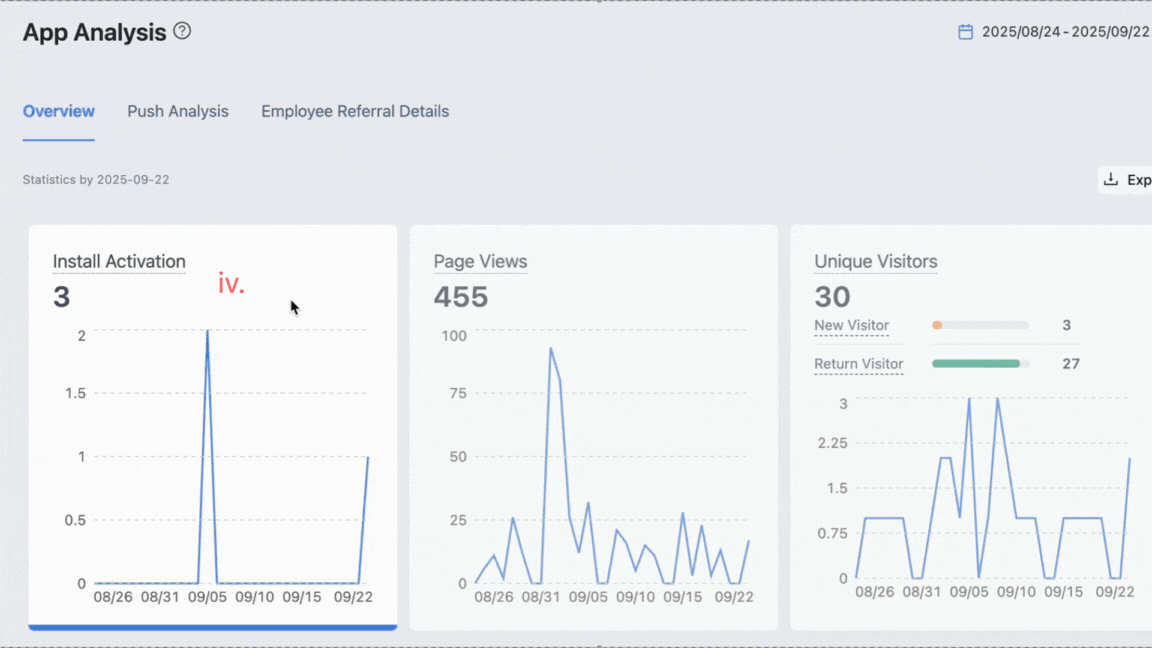
Task: Click the Return Visitor label
Action: pos(859,364)
